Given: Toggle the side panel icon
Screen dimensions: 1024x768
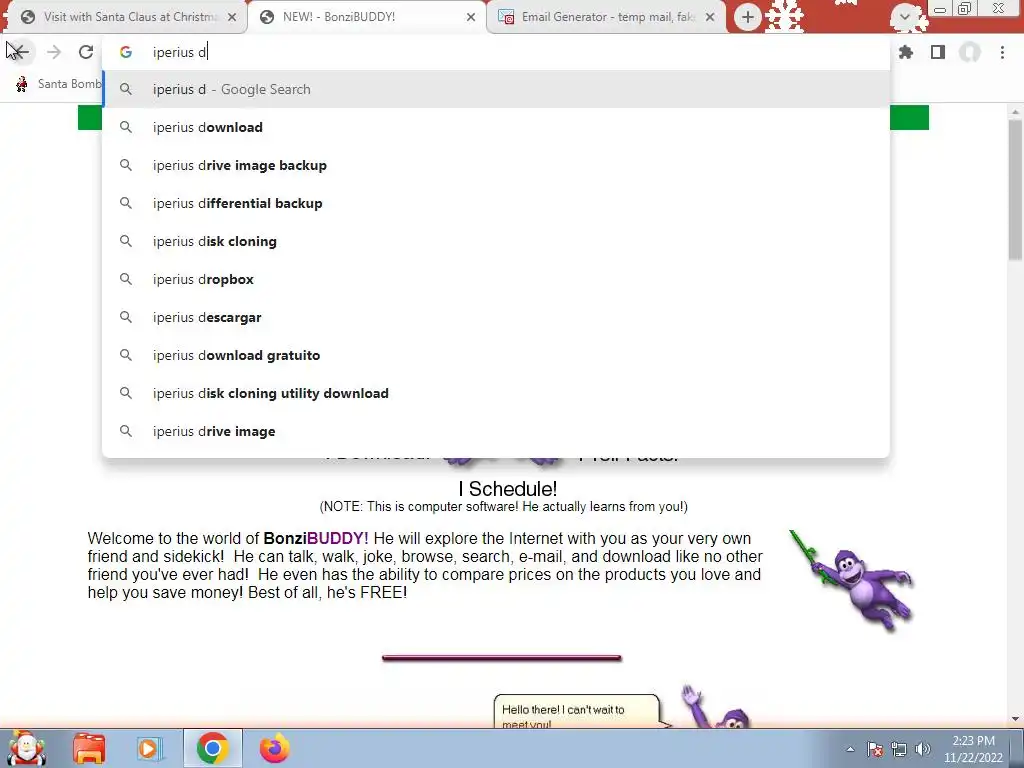Looking at the screenshot, I should point(938,52).
